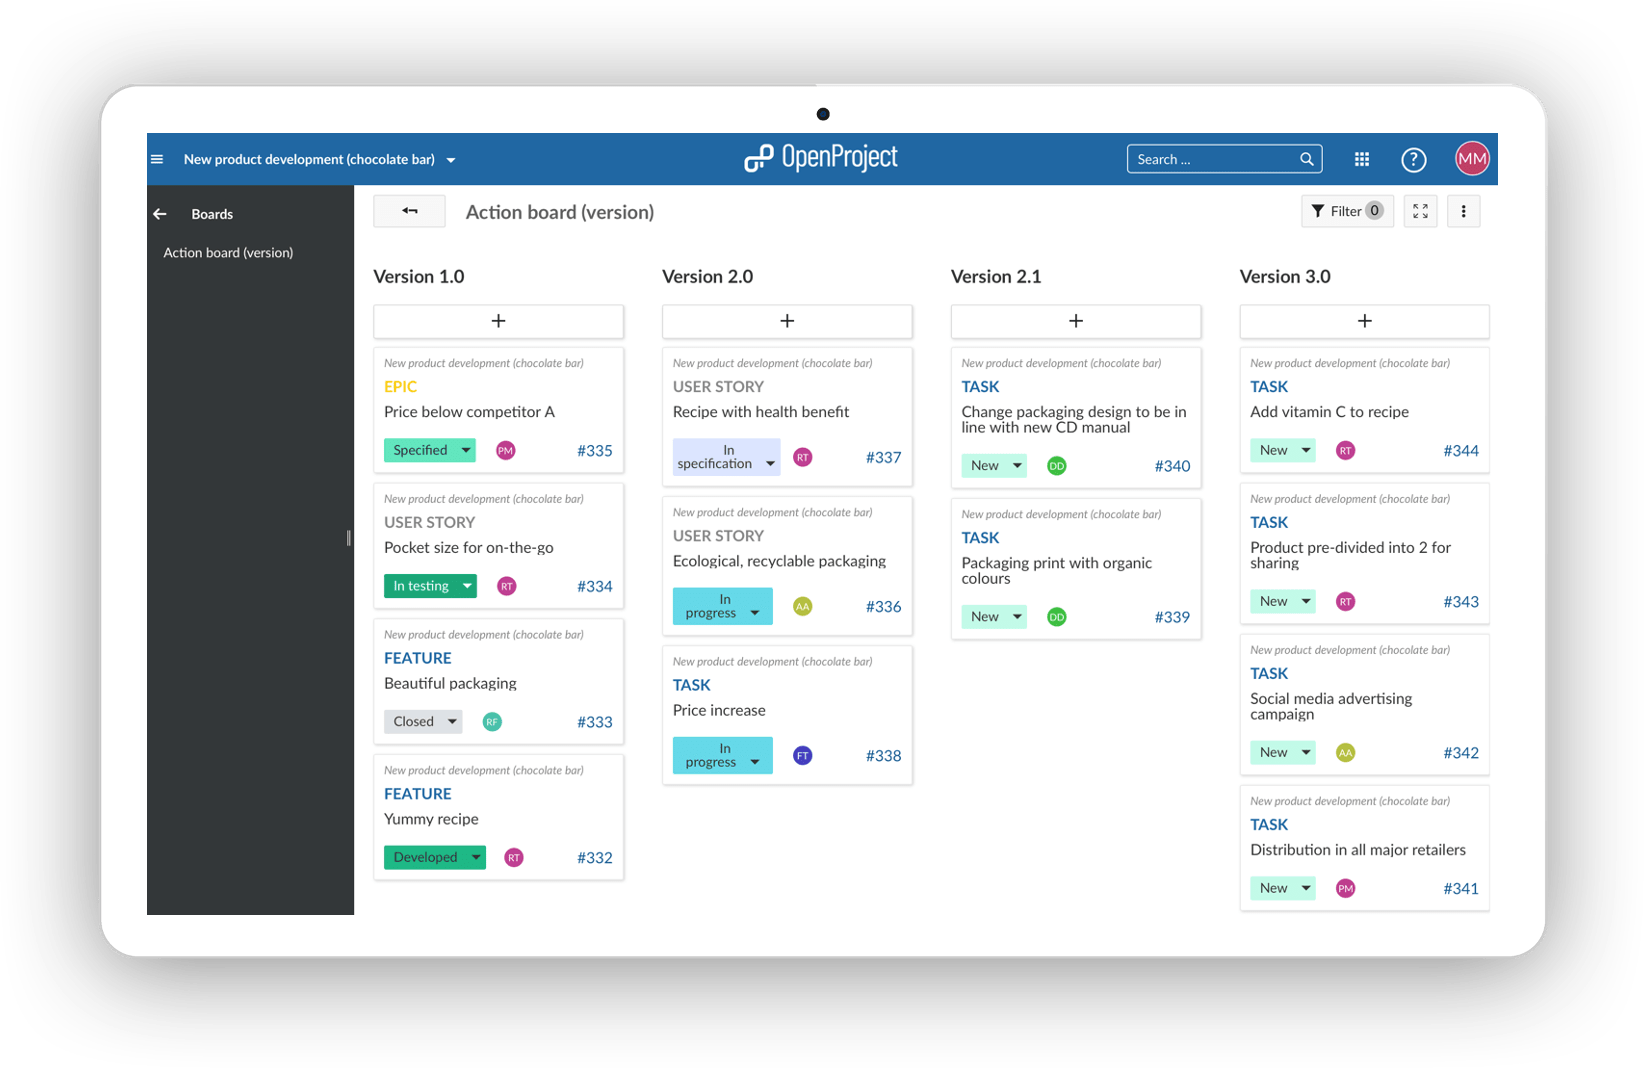1644x1068 pixels.
Task: Add a card to Version 2.0
Action: pyautogui.click(x=787, y=321)
